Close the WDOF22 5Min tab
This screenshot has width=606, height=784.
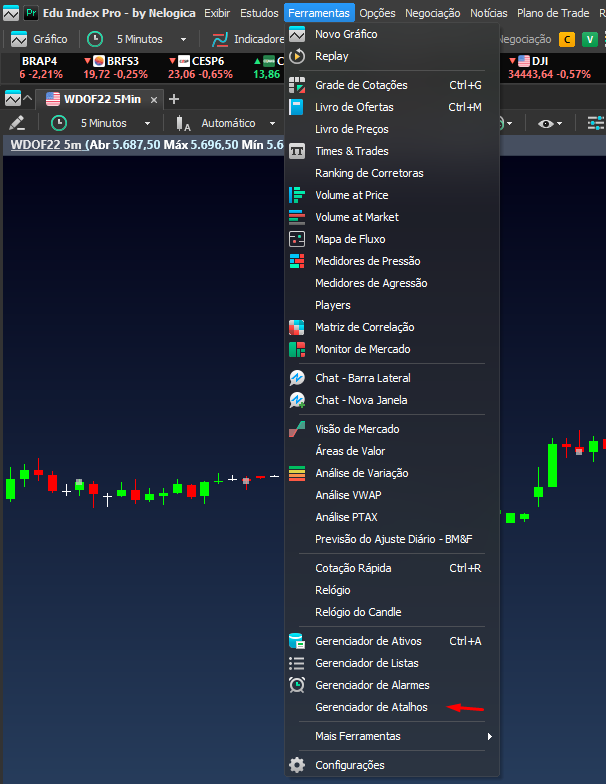click(x=154, y=100)
